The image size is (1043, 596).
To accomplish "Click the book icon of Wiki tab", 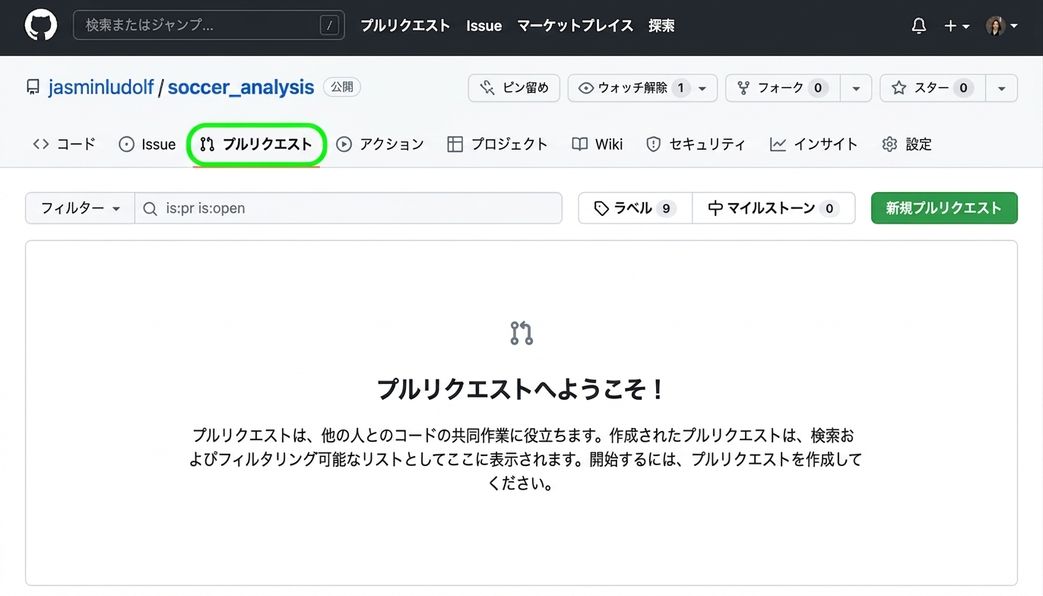I will 579,144.
